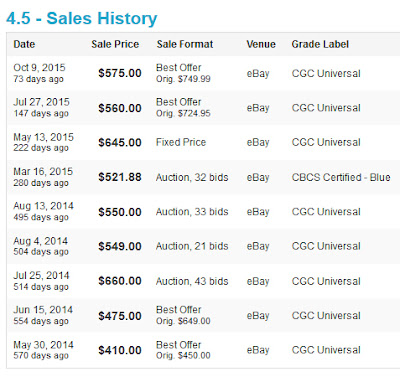400x382 pixels.
Task: Click the Sale Format column header
Action: (x=185, y=44)
